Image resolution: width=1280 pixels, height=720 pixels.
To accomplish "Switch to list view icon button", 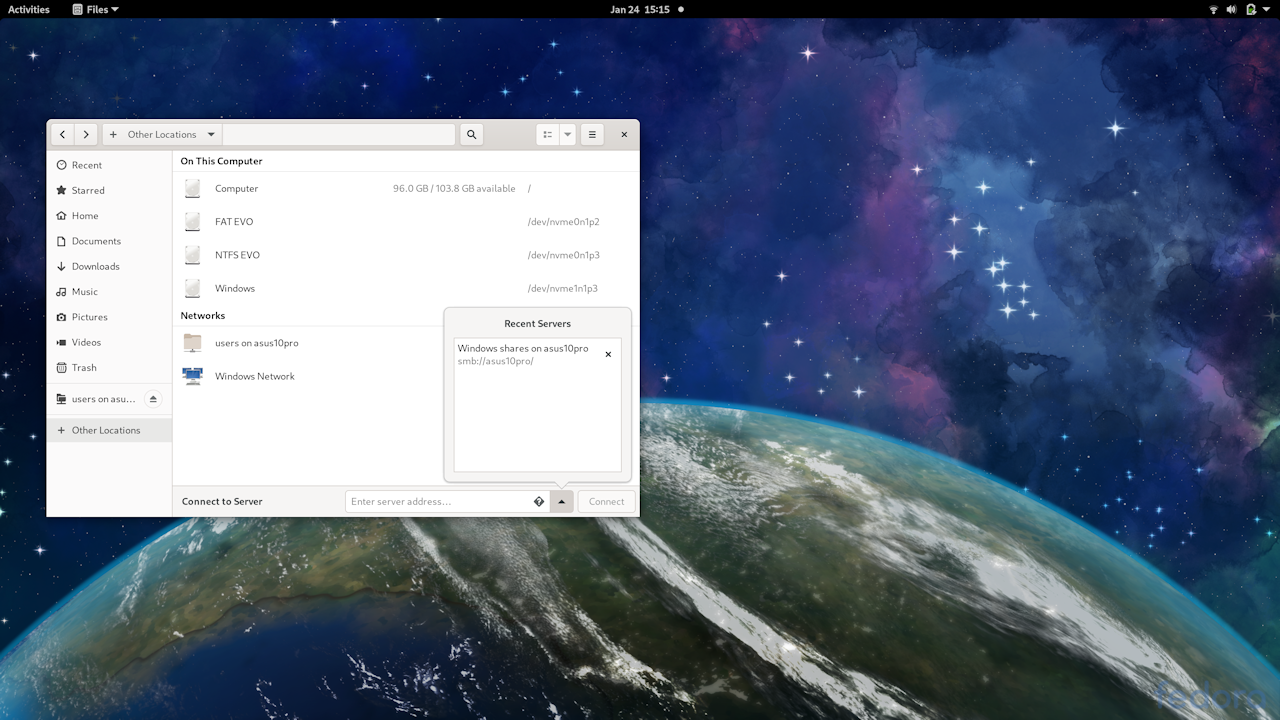I will [x=547, y=134].
